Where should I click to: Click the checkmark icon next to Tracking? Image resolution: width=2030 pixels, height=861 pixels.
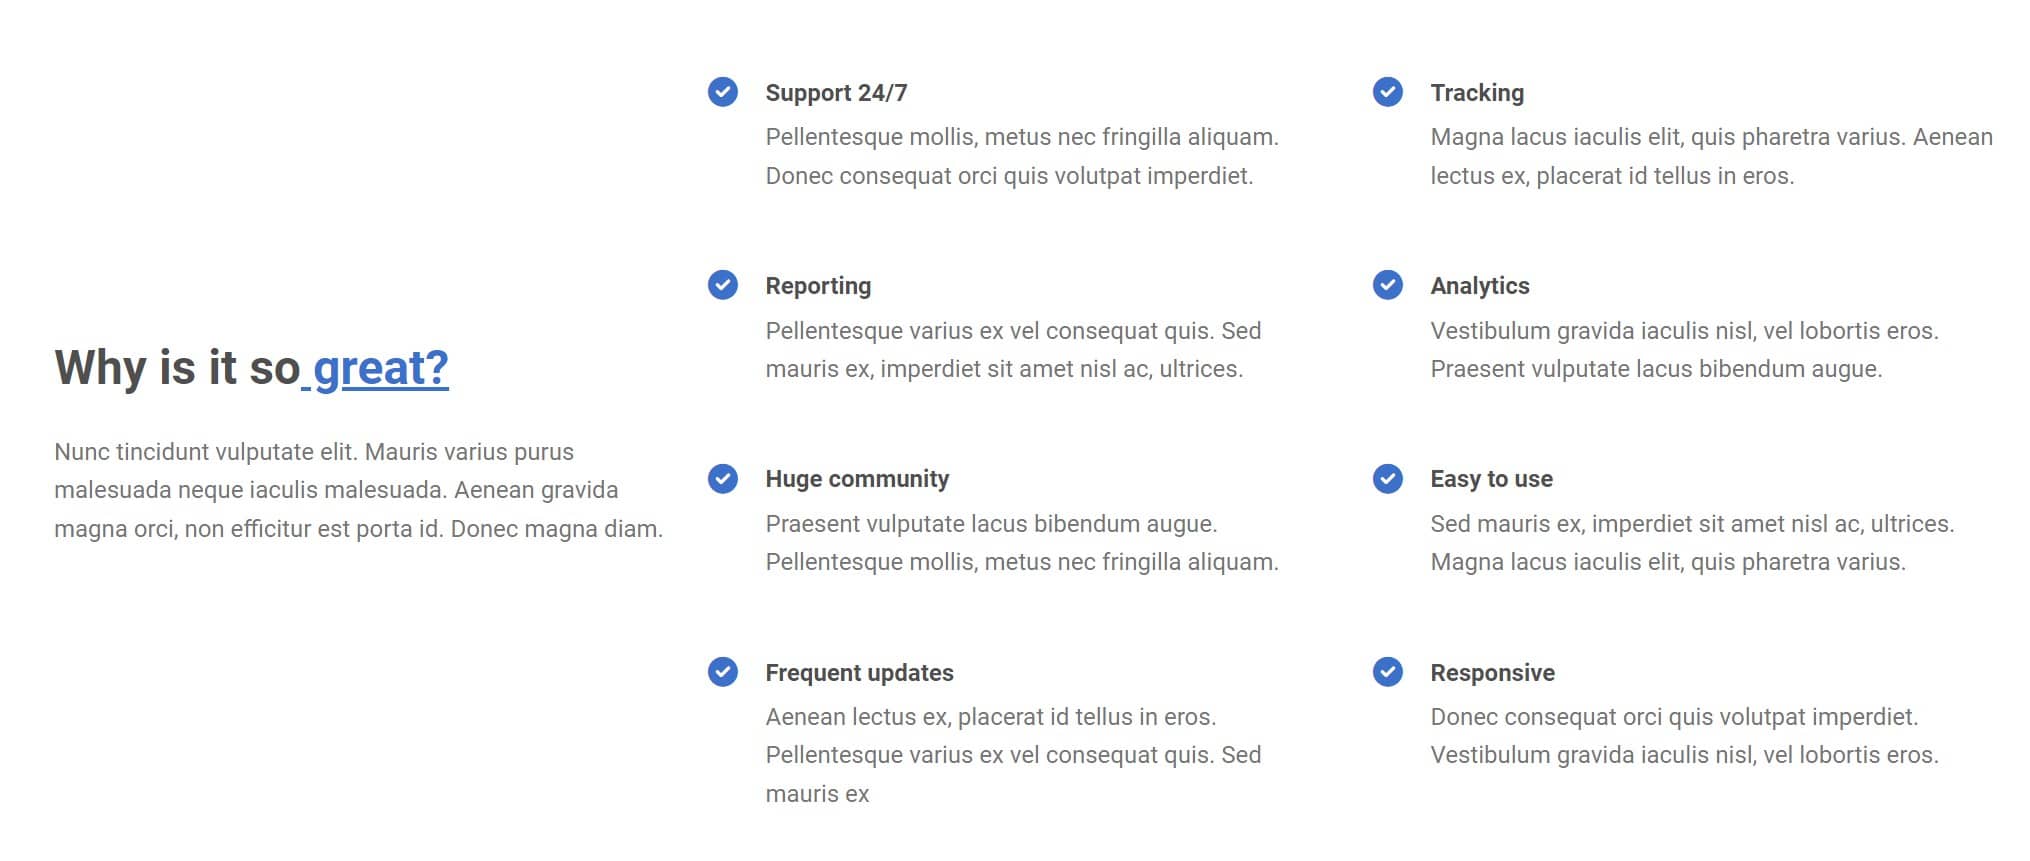[1387, 92]
